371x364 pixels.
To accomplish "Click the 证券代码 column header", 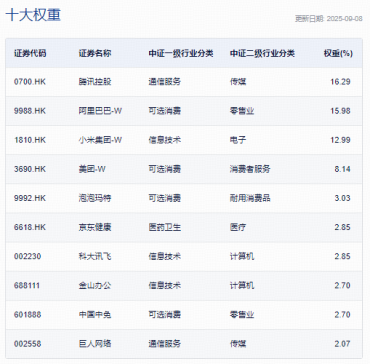I will coord(30,53).
